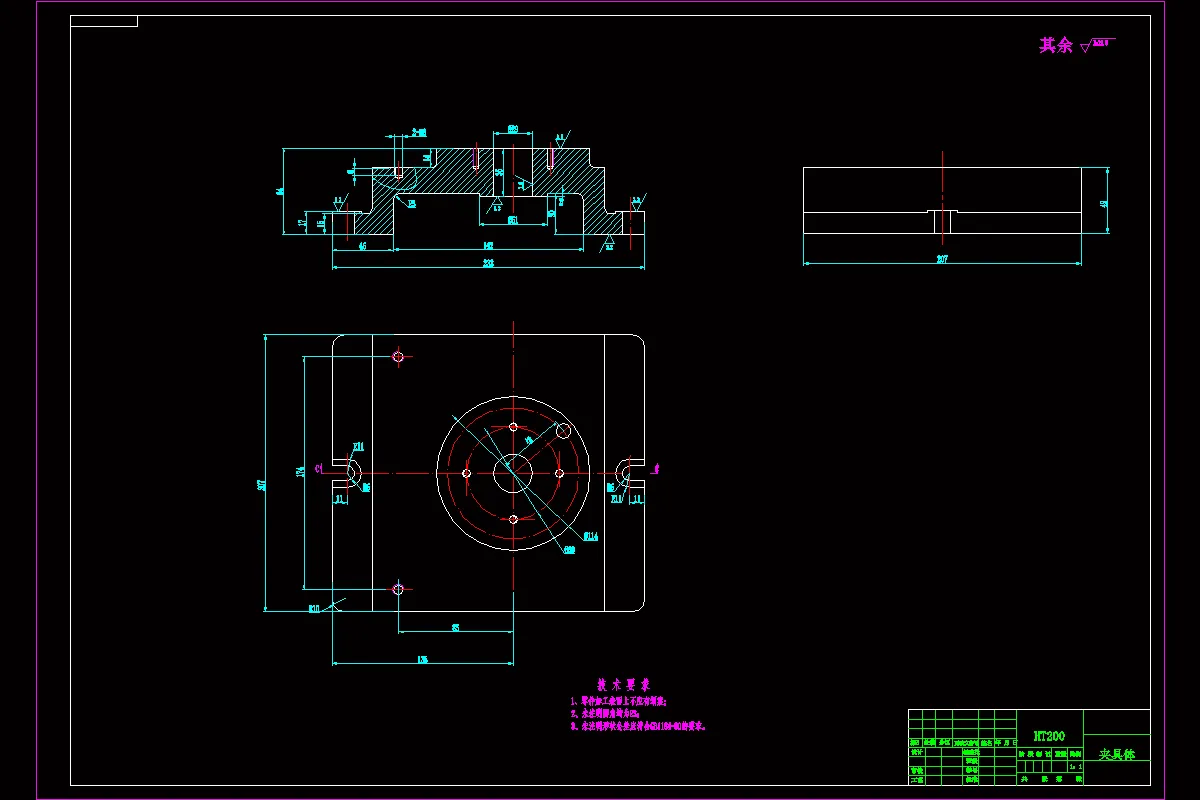1200x800 pixels.
Task: Click the 技术要求 heading
Action: tap(624, 685)
